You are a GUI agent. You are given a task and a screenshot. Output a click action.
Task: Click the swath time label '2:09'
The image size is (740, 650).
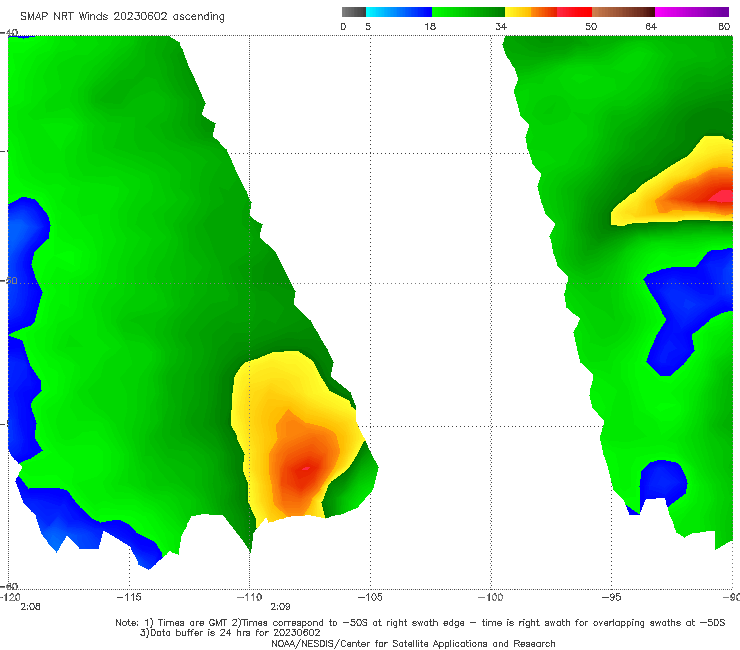[x=280, y=607]
